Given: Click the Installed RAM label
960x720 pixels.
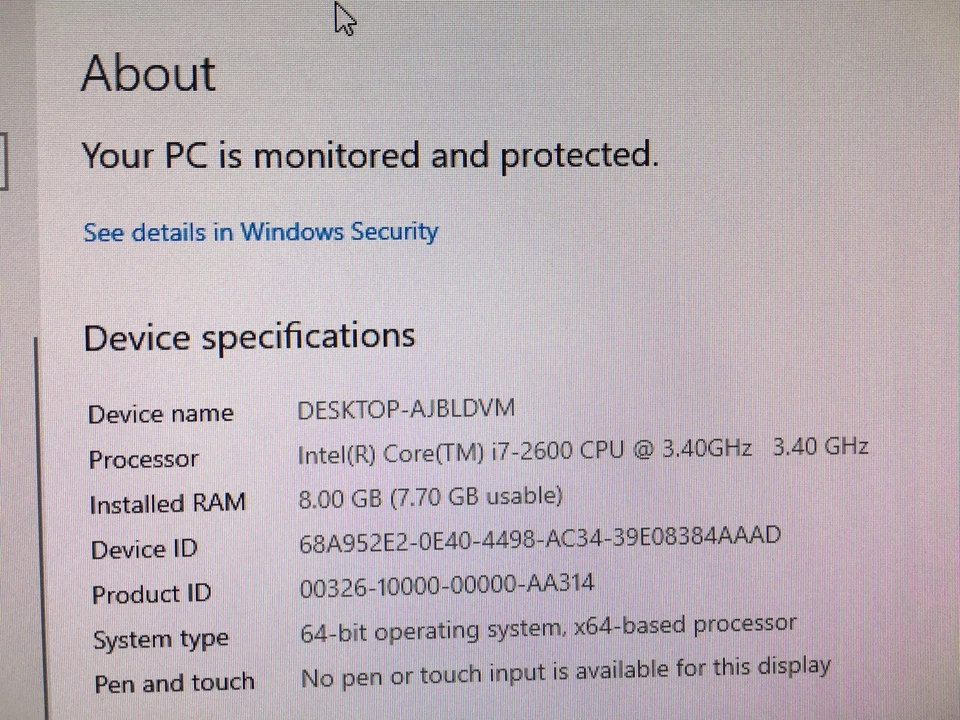Looking at the screenshot, I should click(x=167, y=504).
